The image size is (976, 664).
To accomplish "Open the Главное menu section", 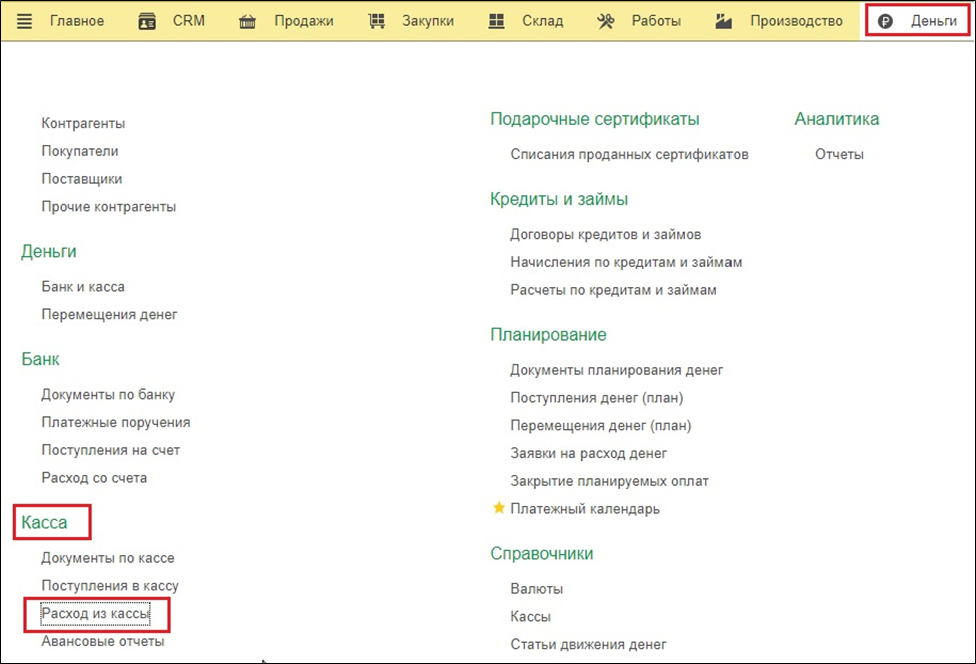I will (x=76, y=21).
